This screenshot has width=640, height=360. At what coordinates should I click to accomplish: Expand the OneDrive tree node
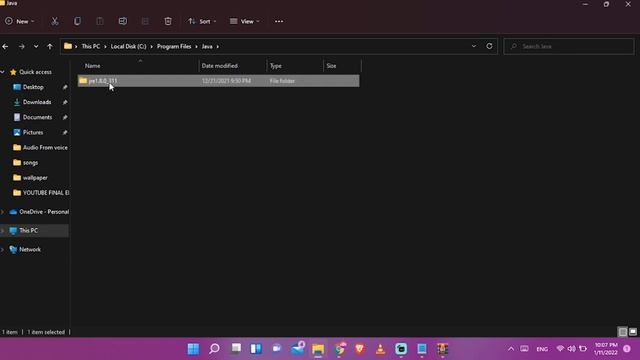click(x=3, y=212)
